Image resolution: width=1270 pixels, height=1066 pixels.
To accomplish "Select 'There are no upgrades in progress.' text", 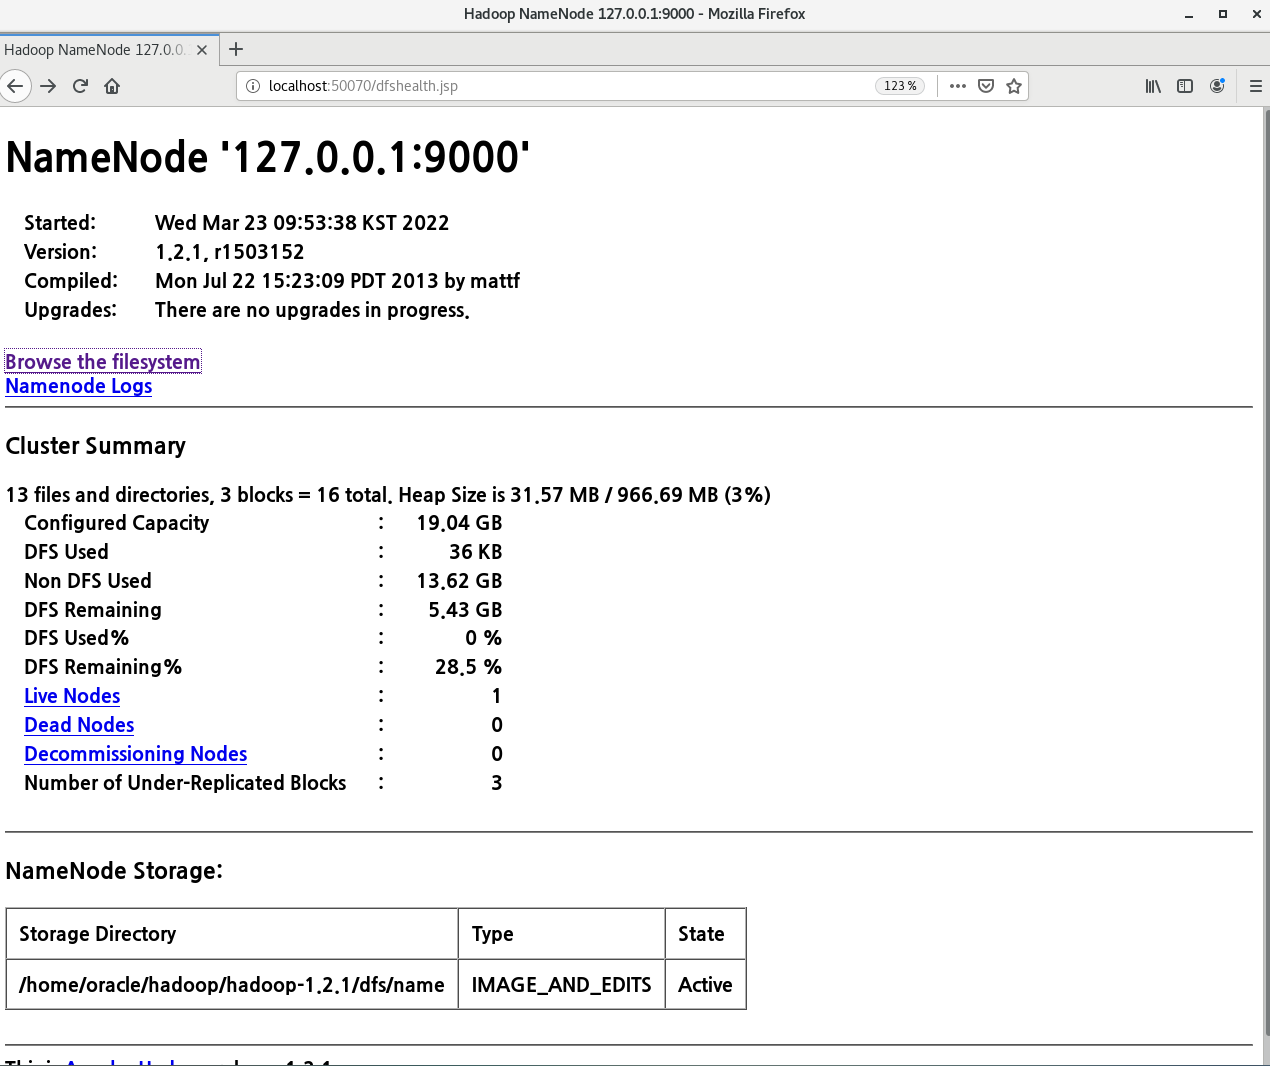I will 312,310.
